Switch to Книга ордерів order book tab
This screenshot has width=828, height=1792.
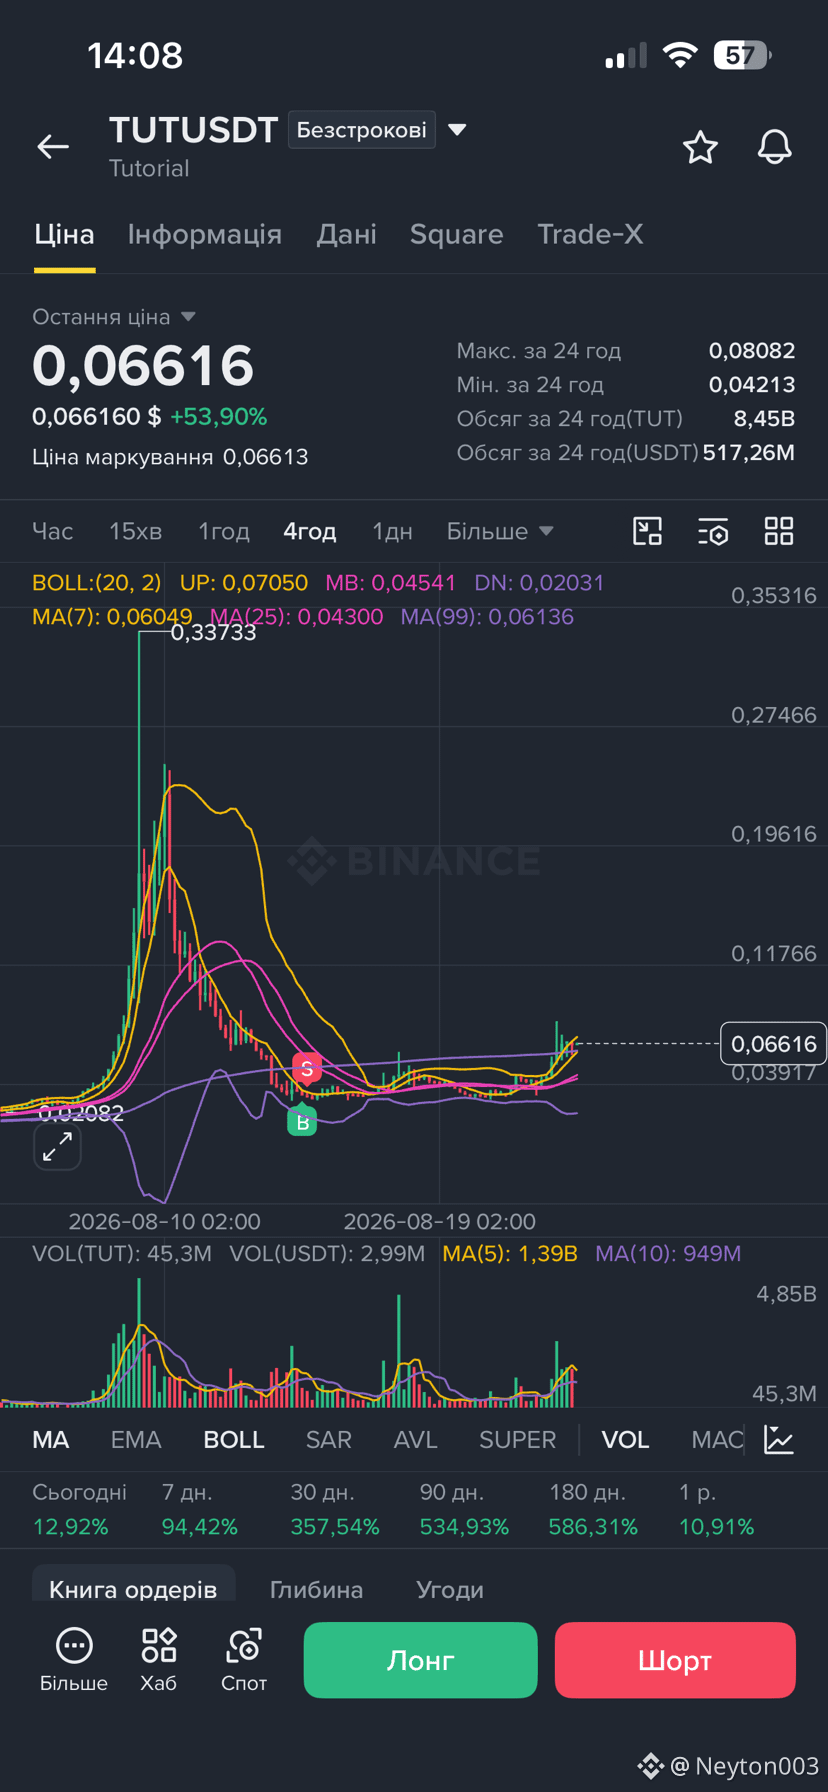133,1589
